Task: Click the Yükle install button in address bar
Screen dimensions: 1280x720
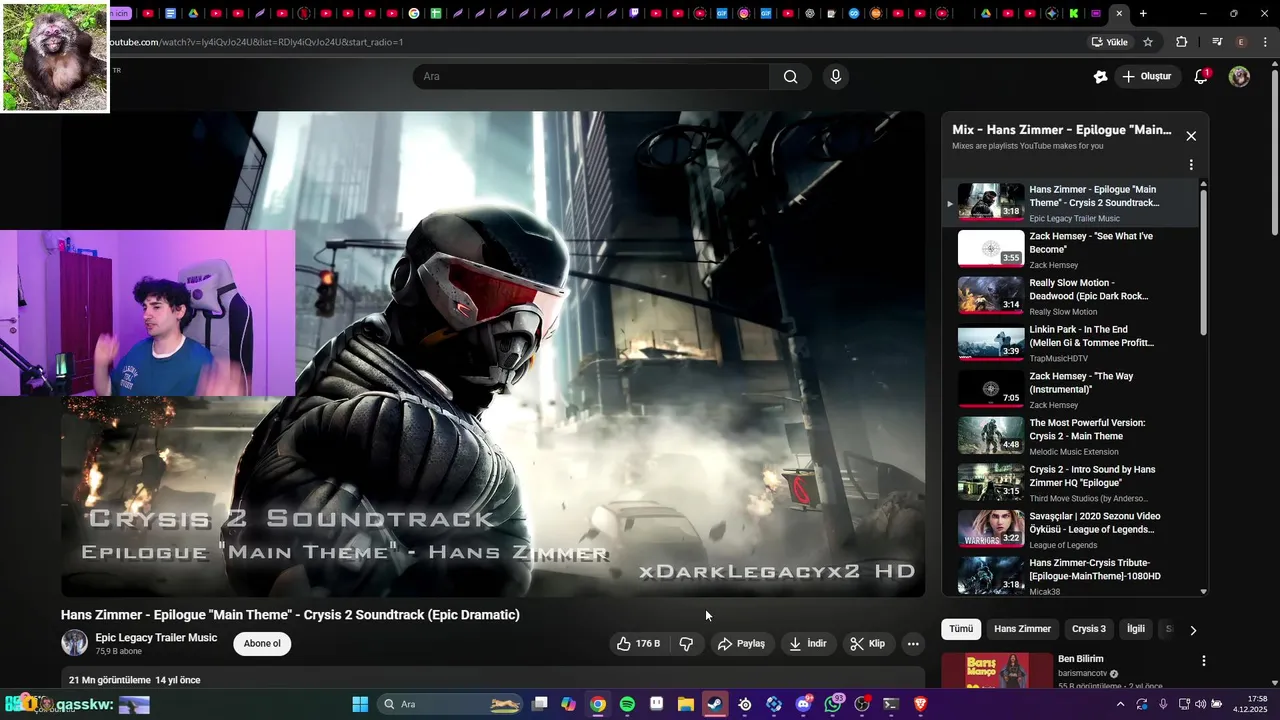Action: [x=1110, y=42]
